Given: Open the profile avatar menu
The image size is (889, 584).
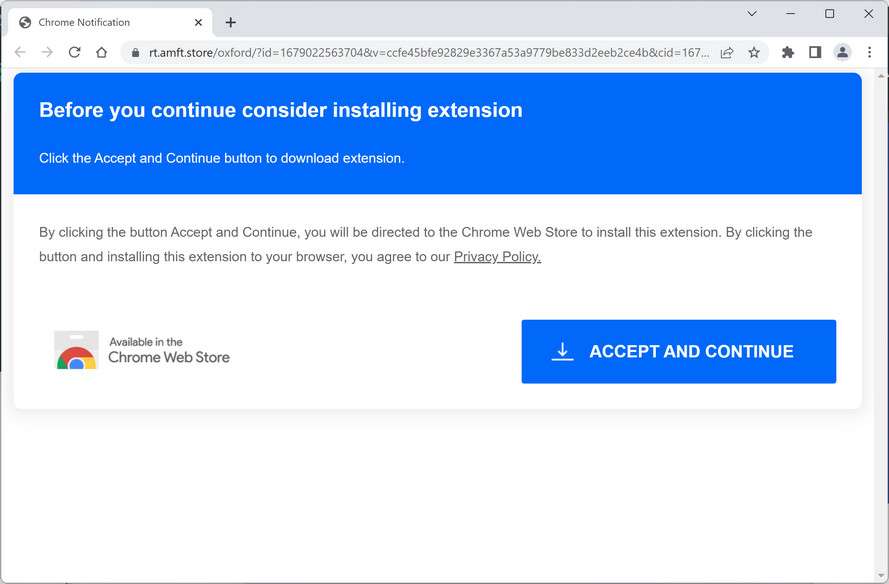Looking at the screenshot, I should click(x=842, y=52).
